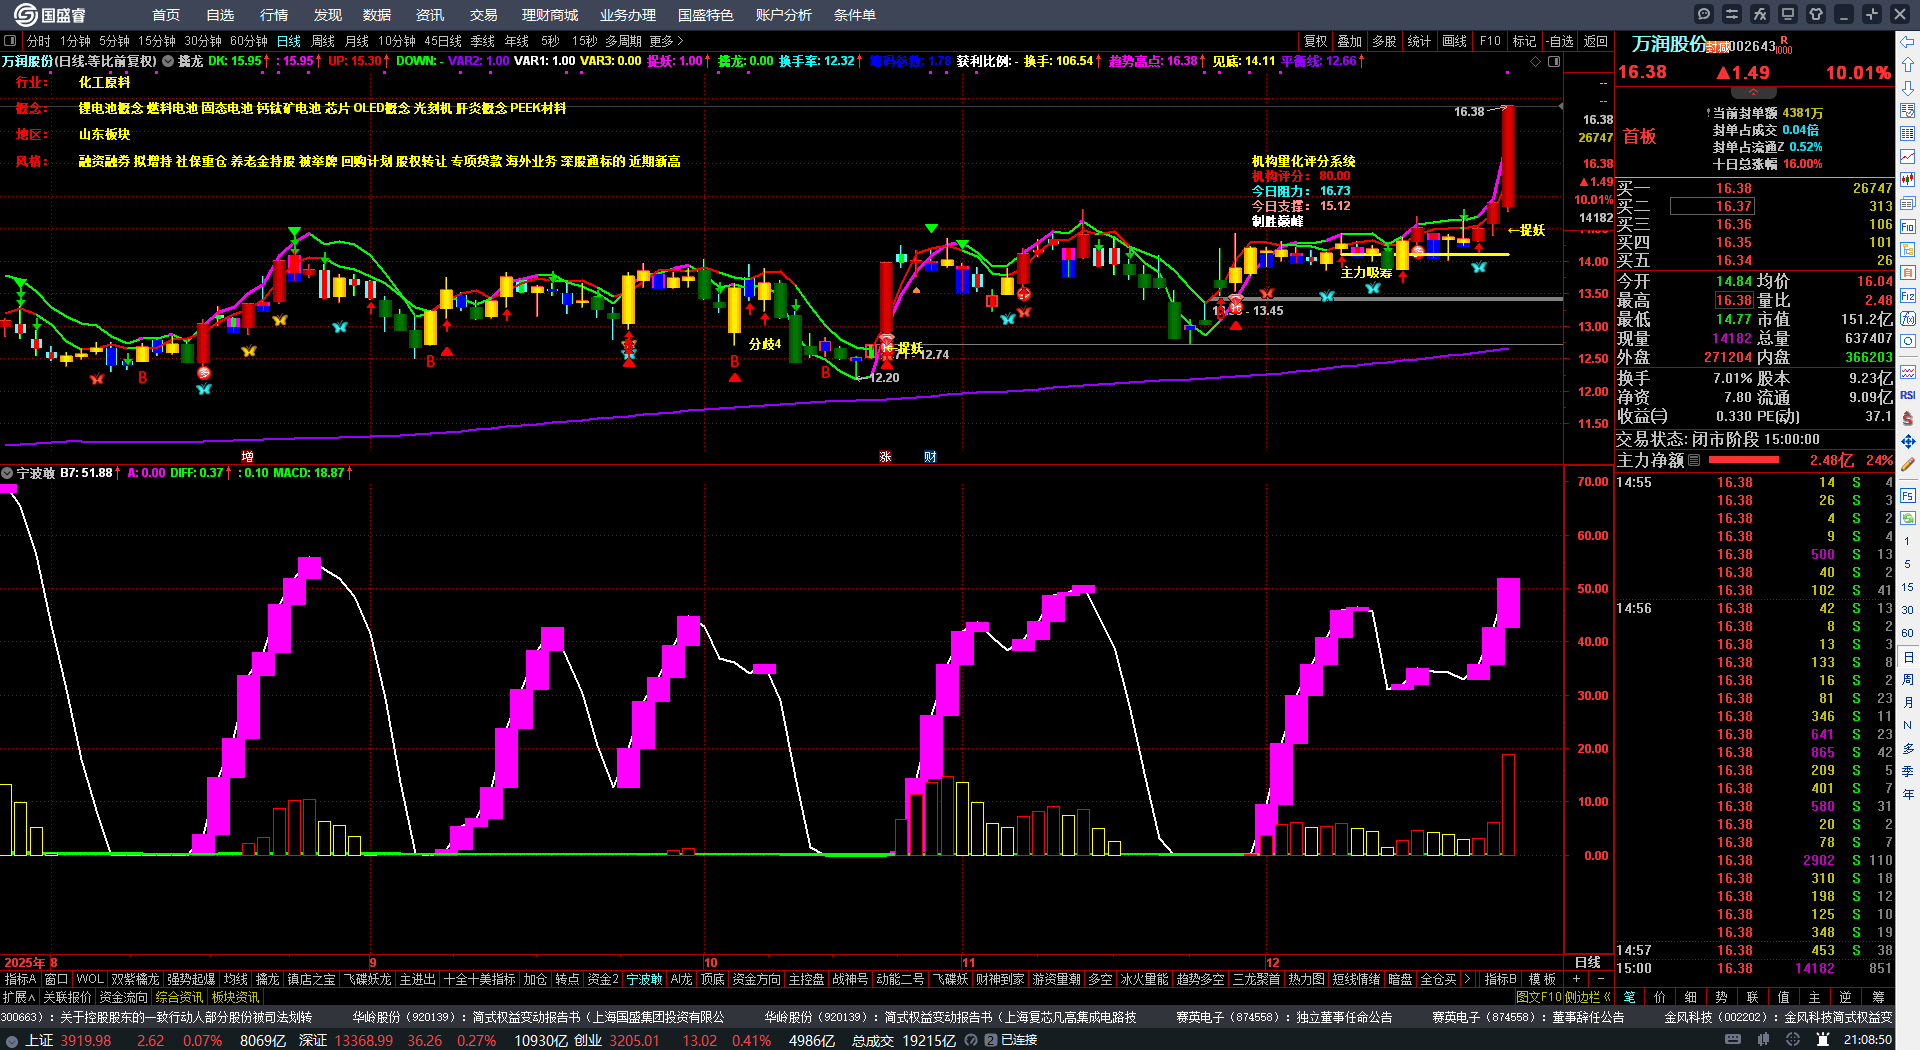This screenshot has height=1050, width=1920.
Task: Open the 模板 template selector
Action: tap(1542, 980)
